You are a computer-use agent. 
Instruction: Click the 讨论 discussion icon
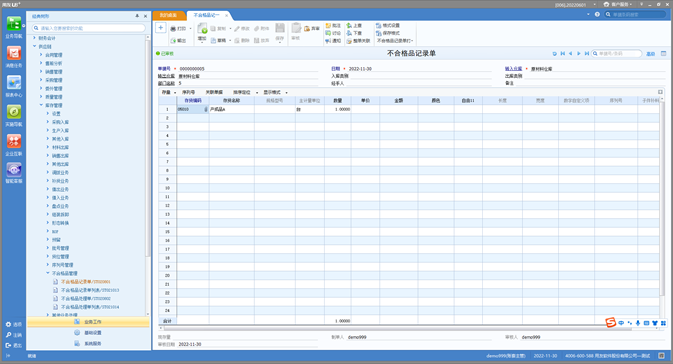tap(328, 33)
